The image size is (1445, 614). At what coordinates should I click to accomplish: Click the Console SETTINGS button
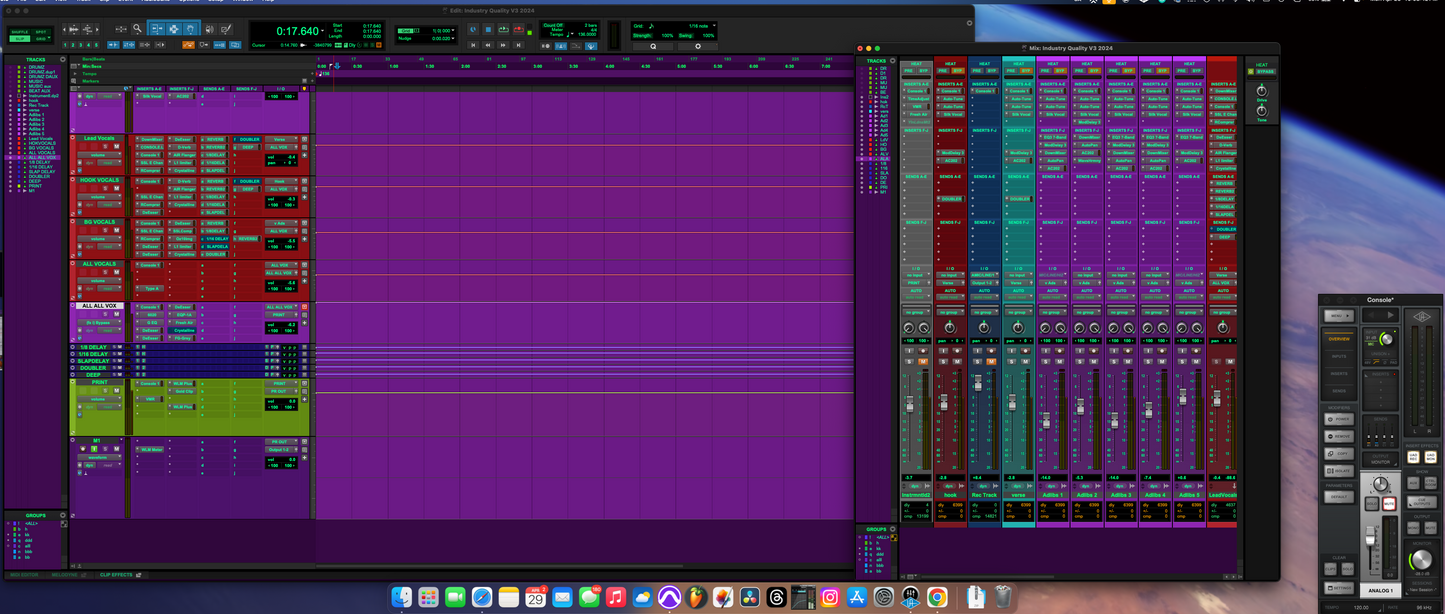(1339, 587)
